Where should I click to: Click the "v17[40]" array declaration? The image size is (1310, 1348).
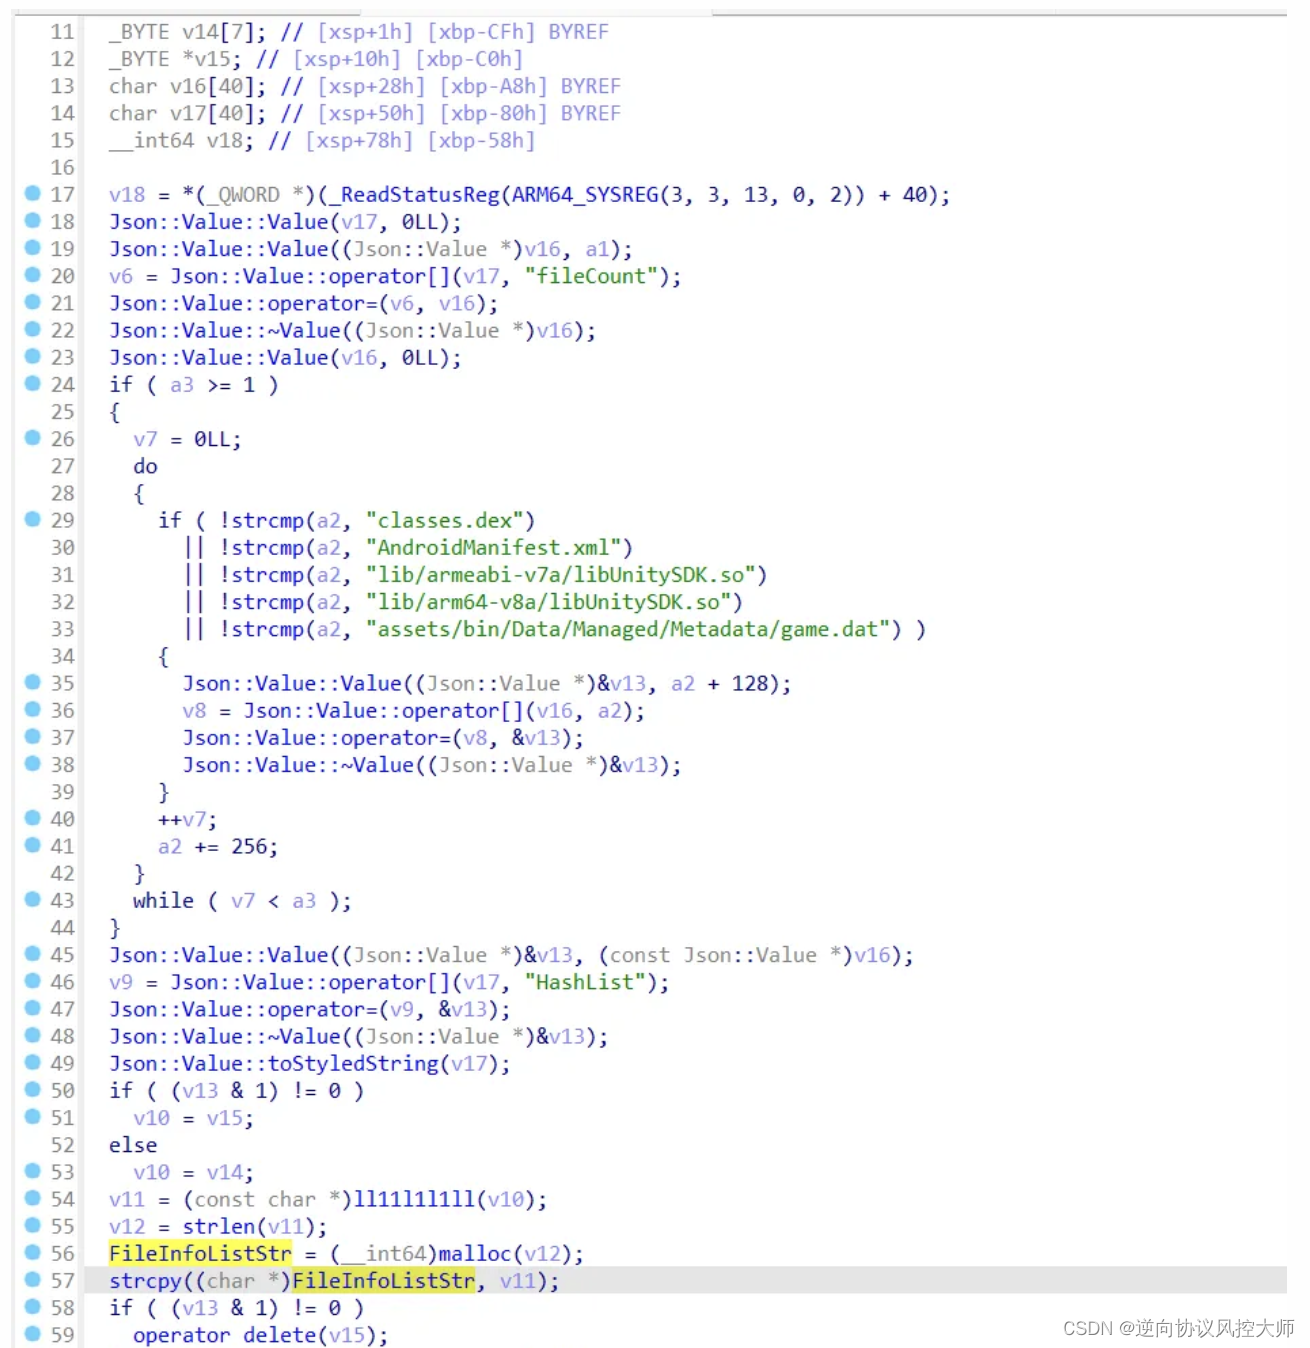pos(212,113)
